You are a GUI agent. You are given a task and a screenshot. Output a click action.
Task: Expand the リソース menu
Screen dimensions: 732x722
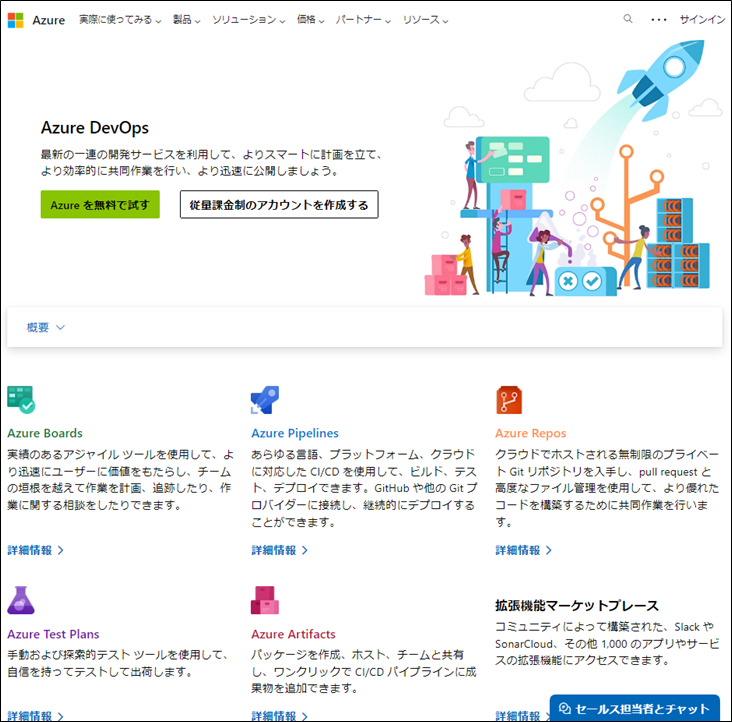[425, 20]
